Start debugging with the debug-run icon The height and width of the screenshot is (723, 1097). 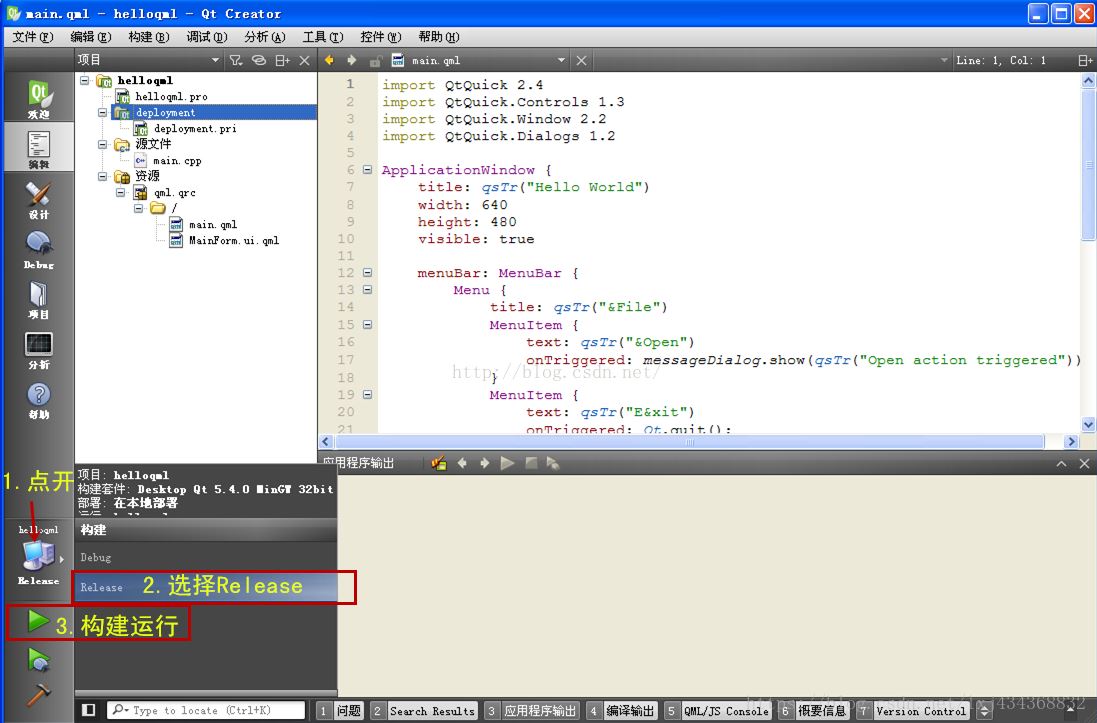pyautogui.click(x=38, y=659)
